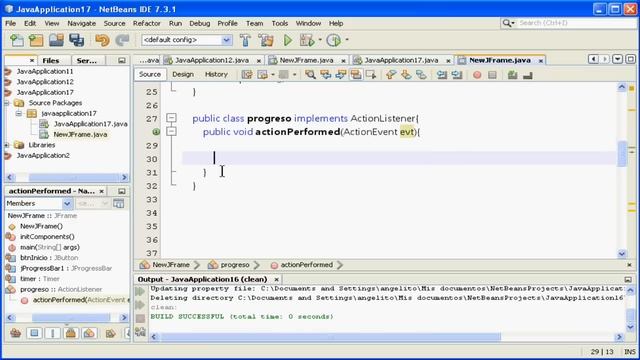
Task: Click progreso in the breadcrumb bar
Action: 235,265
